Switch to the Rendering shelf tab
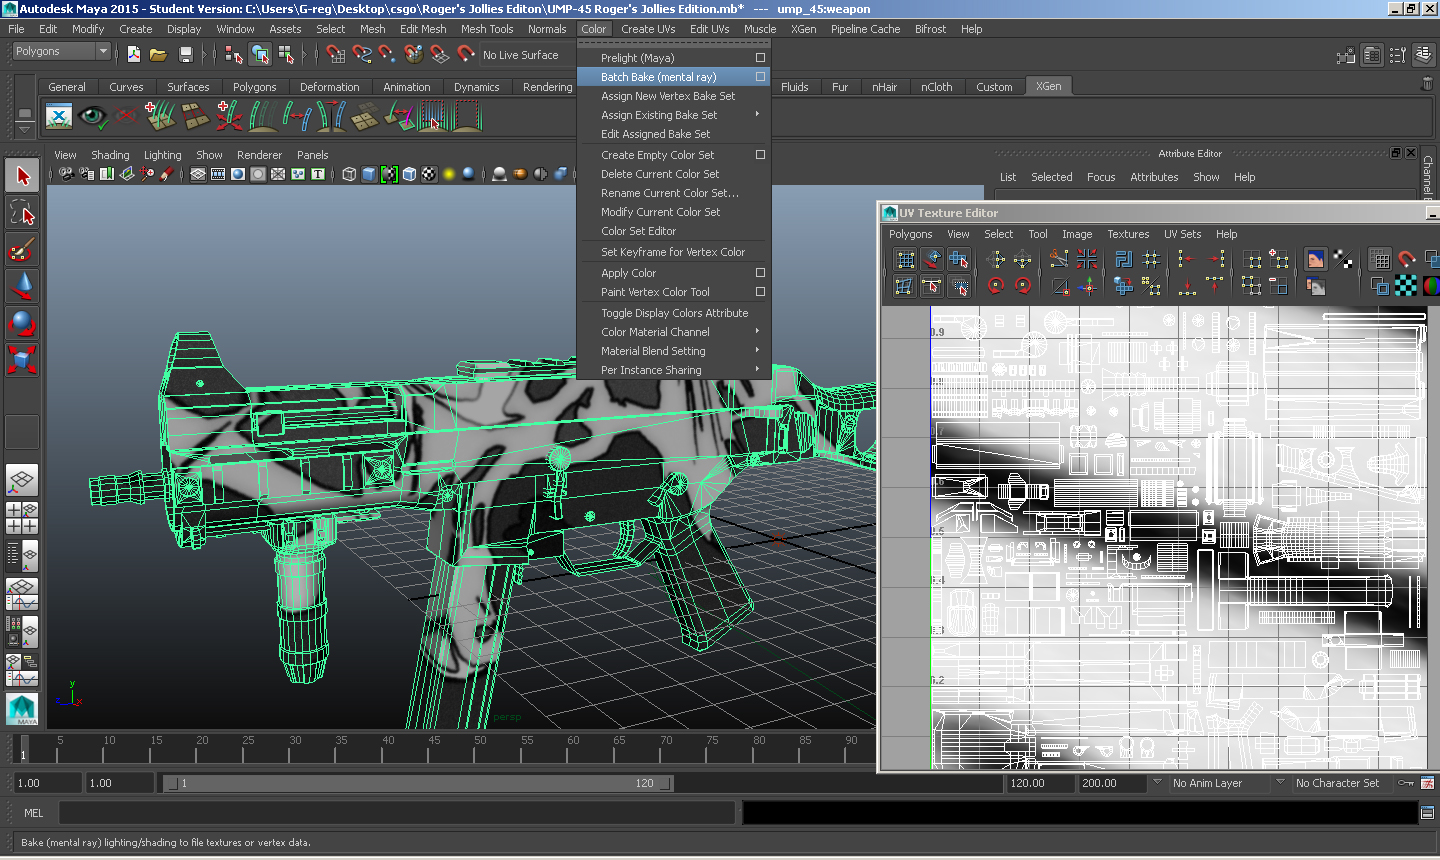The width and height of the screenshot is (1440, 860). coord(547,87)
